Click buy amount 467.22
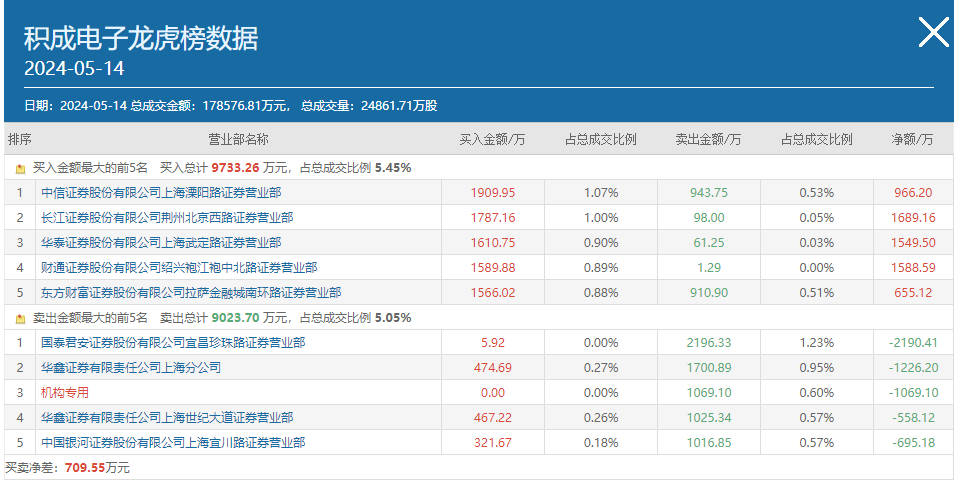The height and width of the screenshot is (484, 958). pyautogui.click(x=493, y=418)
